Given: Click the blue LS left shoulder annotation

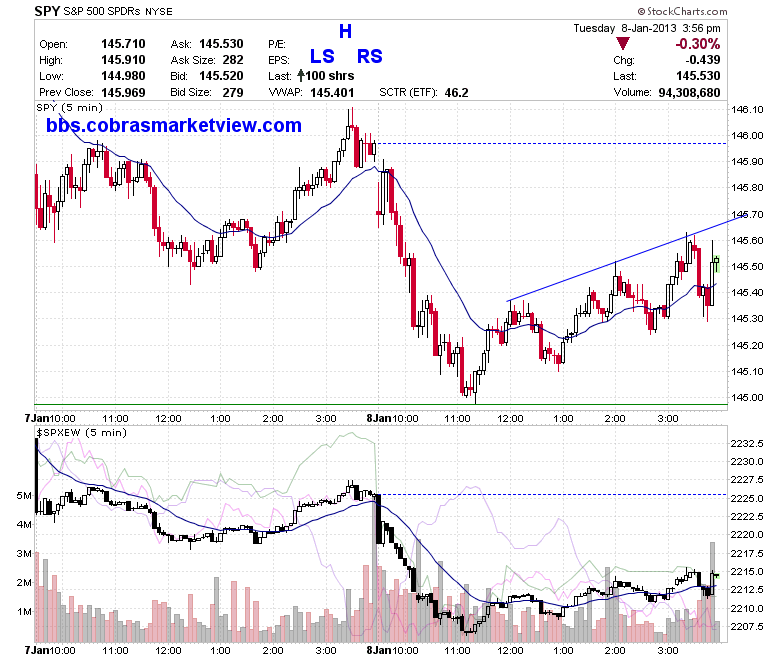Looking at the screenshot, I should point(322,56).
